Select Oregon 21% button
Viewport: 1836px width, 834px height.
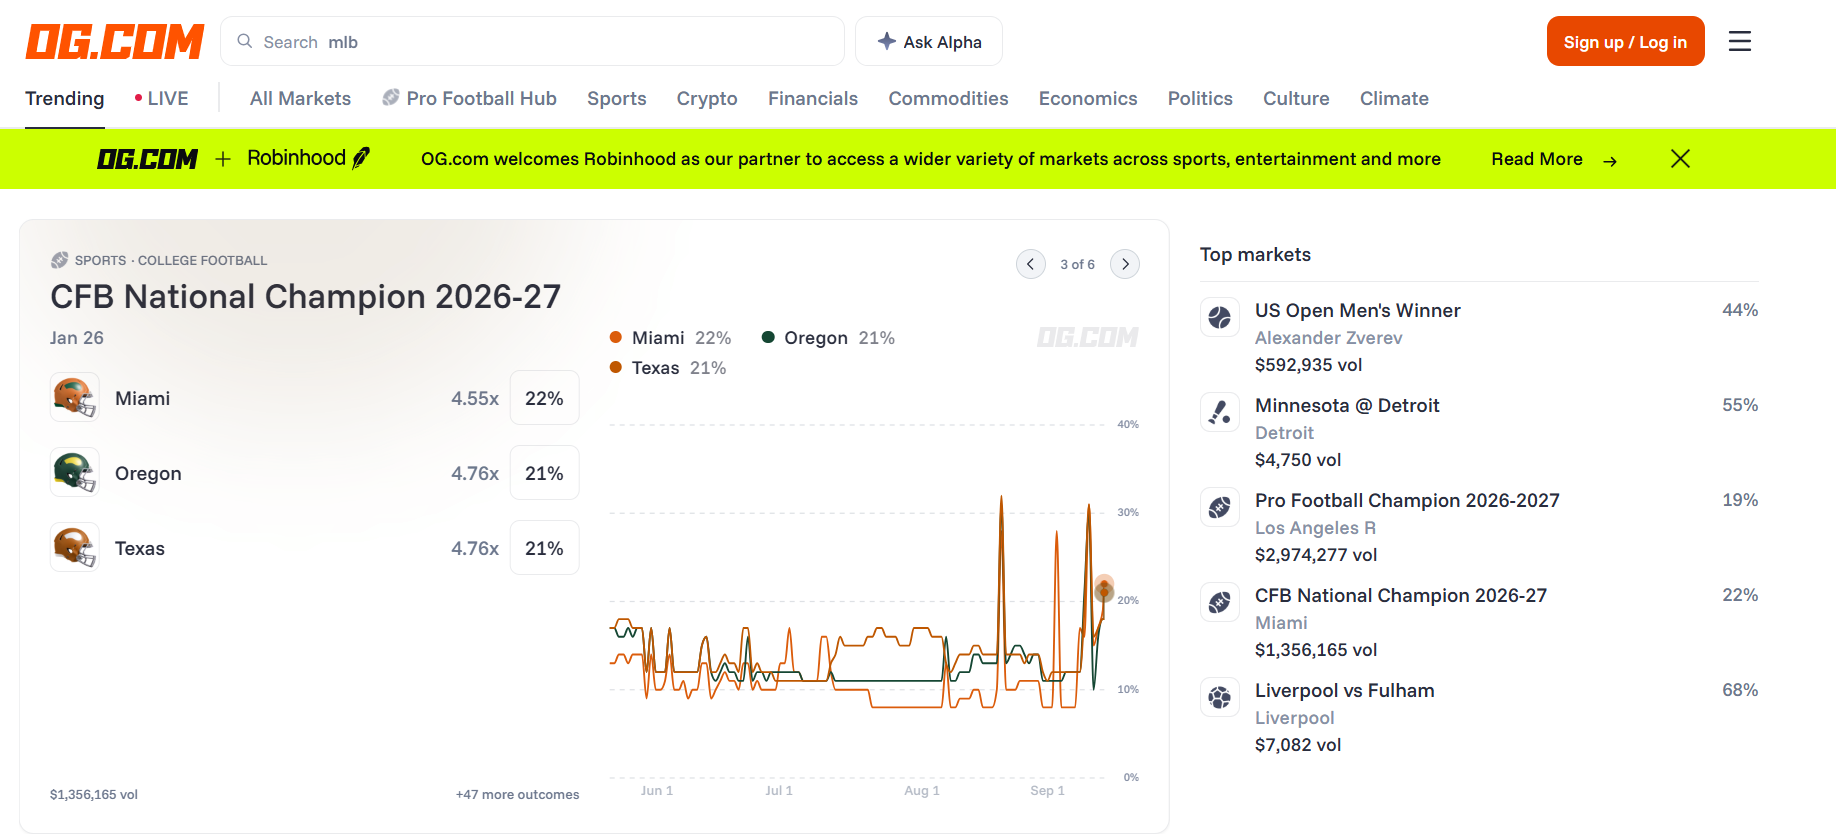544,473
